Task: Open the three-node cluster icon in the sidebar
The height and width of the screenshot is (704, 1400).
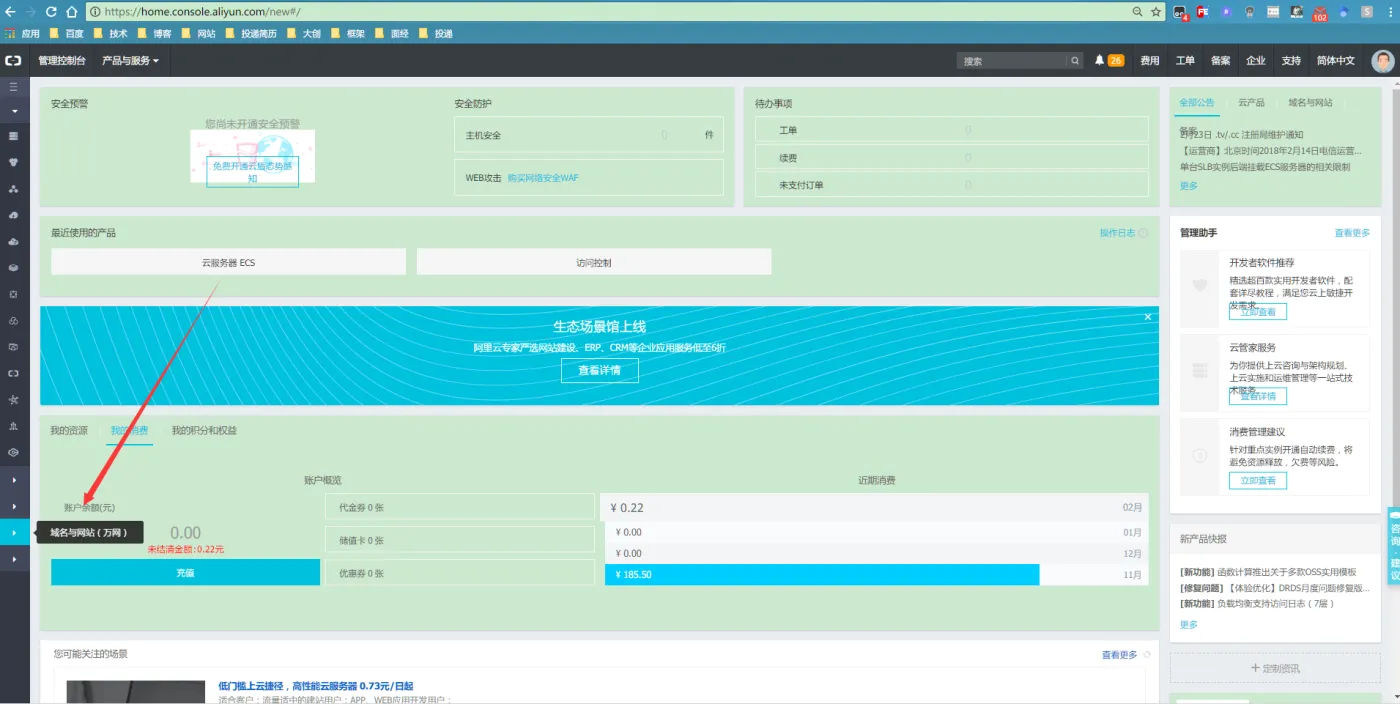Action: click(x=14, y=188)
